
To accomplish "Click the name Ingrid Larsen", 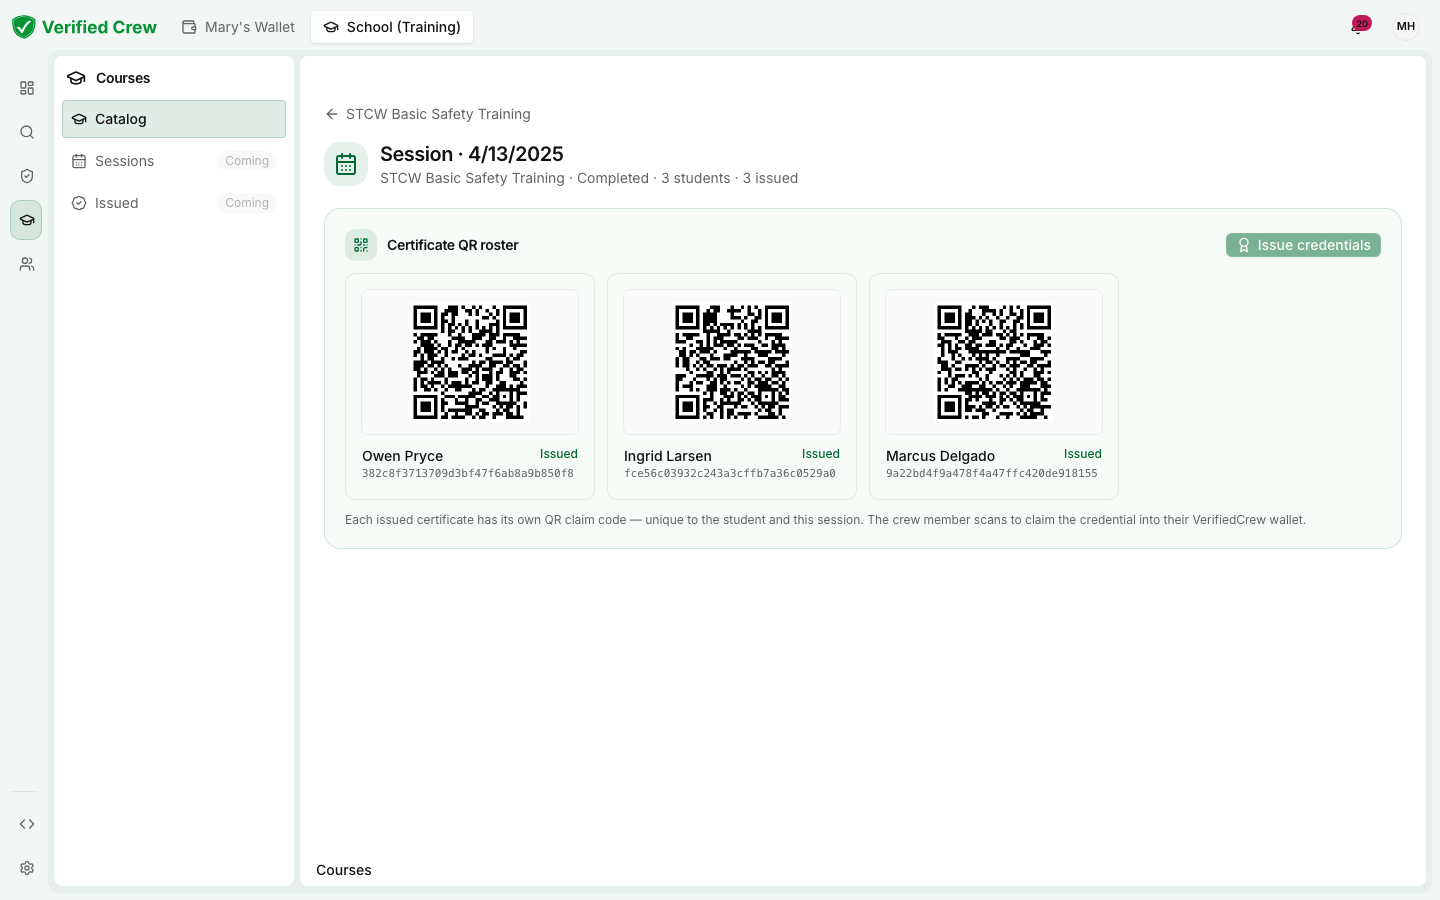I will pos(668,456).
